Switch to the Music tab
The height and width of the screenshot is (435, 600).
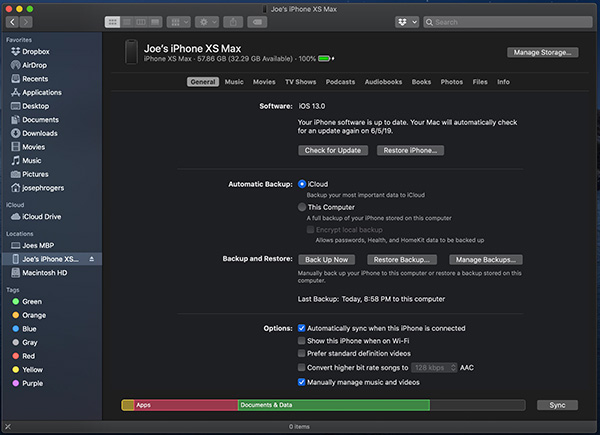pos(234,82)
